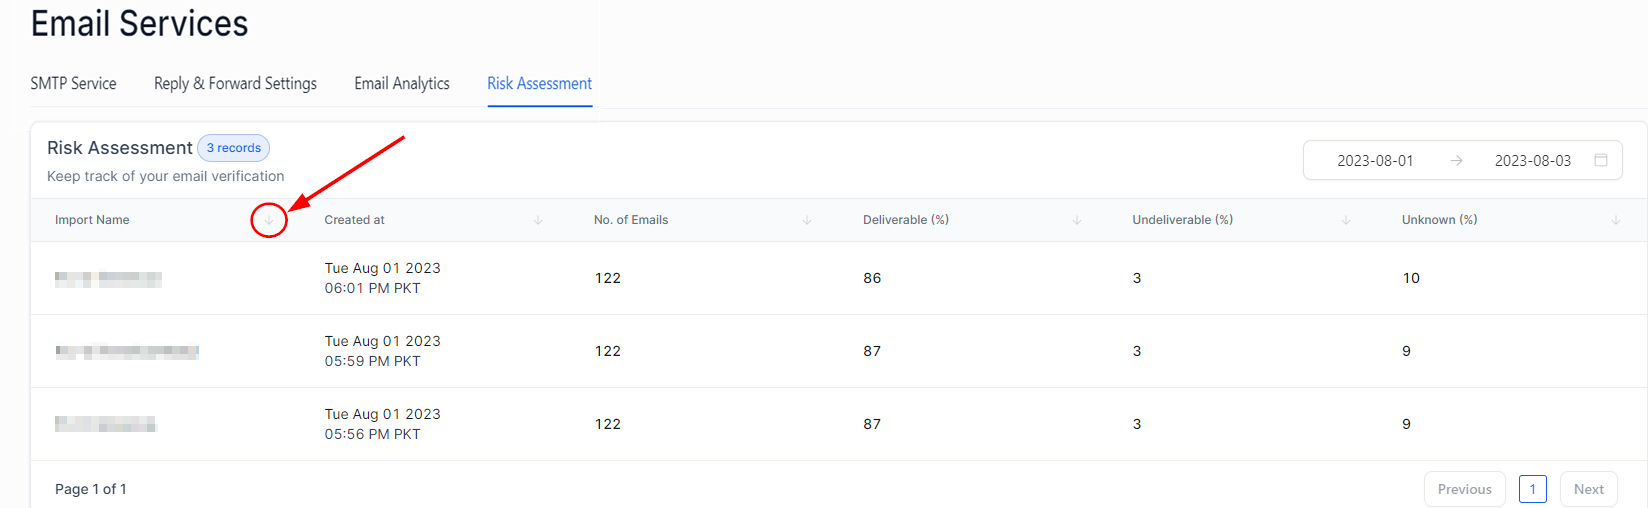The image size is (1648, 508).
Task: Open the calendar icon in date range
Action: pos(1601,160)
